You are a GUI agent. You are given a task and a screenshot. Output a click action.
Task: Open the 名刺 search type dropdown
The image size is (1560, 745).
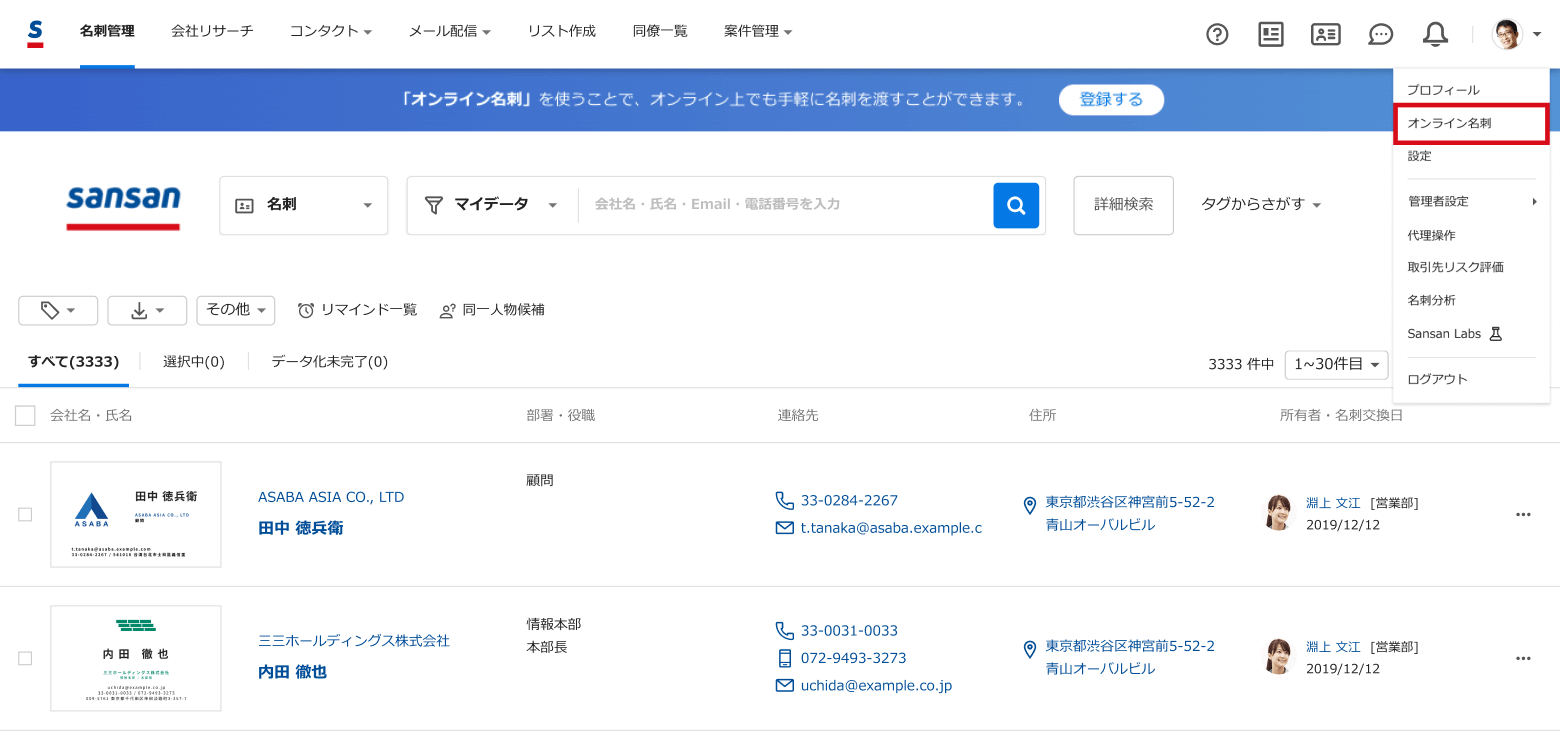click(304, 205)
